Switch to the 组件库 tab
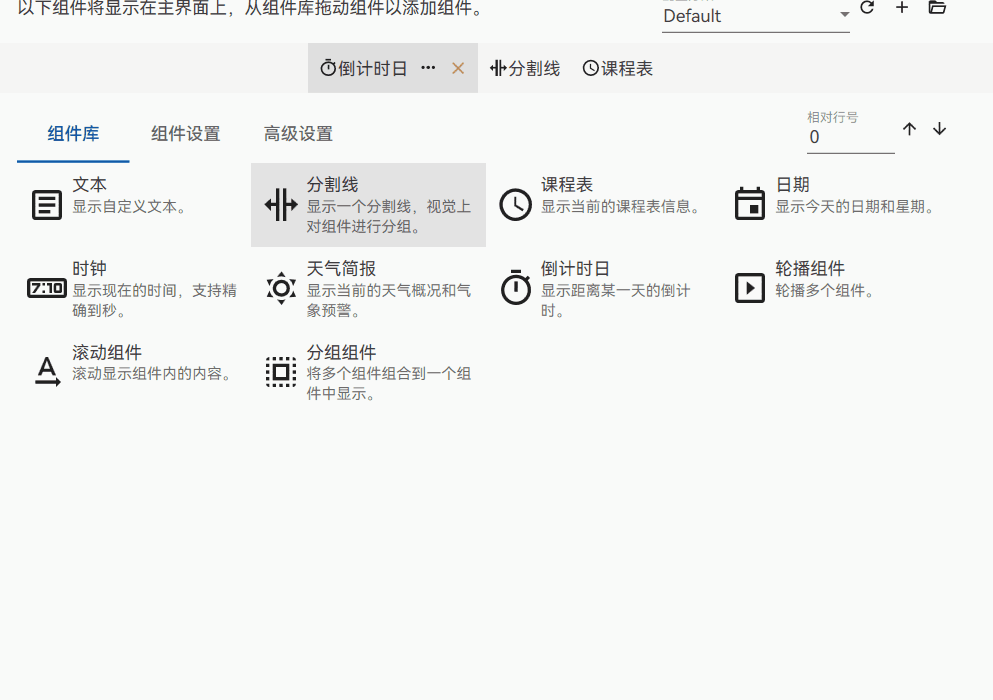Image resolution: width=993 pixels, height=700 pixels. pyautogui.click(x=73, y=134)
